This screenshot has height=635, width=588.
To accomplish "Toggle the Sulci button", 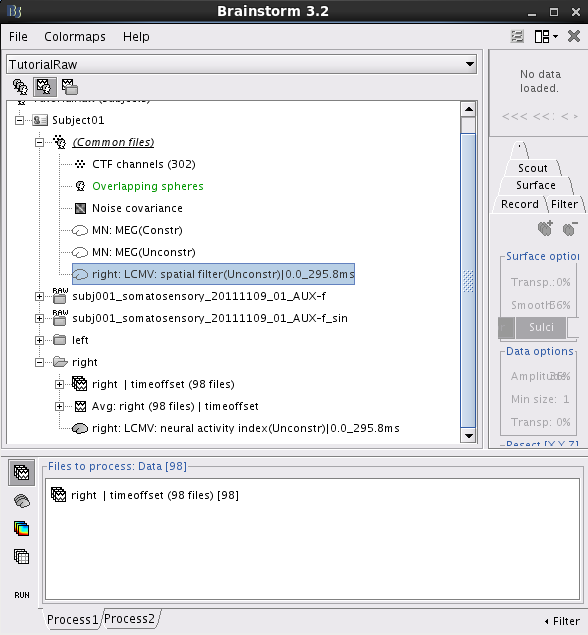I will click(541, 328).
